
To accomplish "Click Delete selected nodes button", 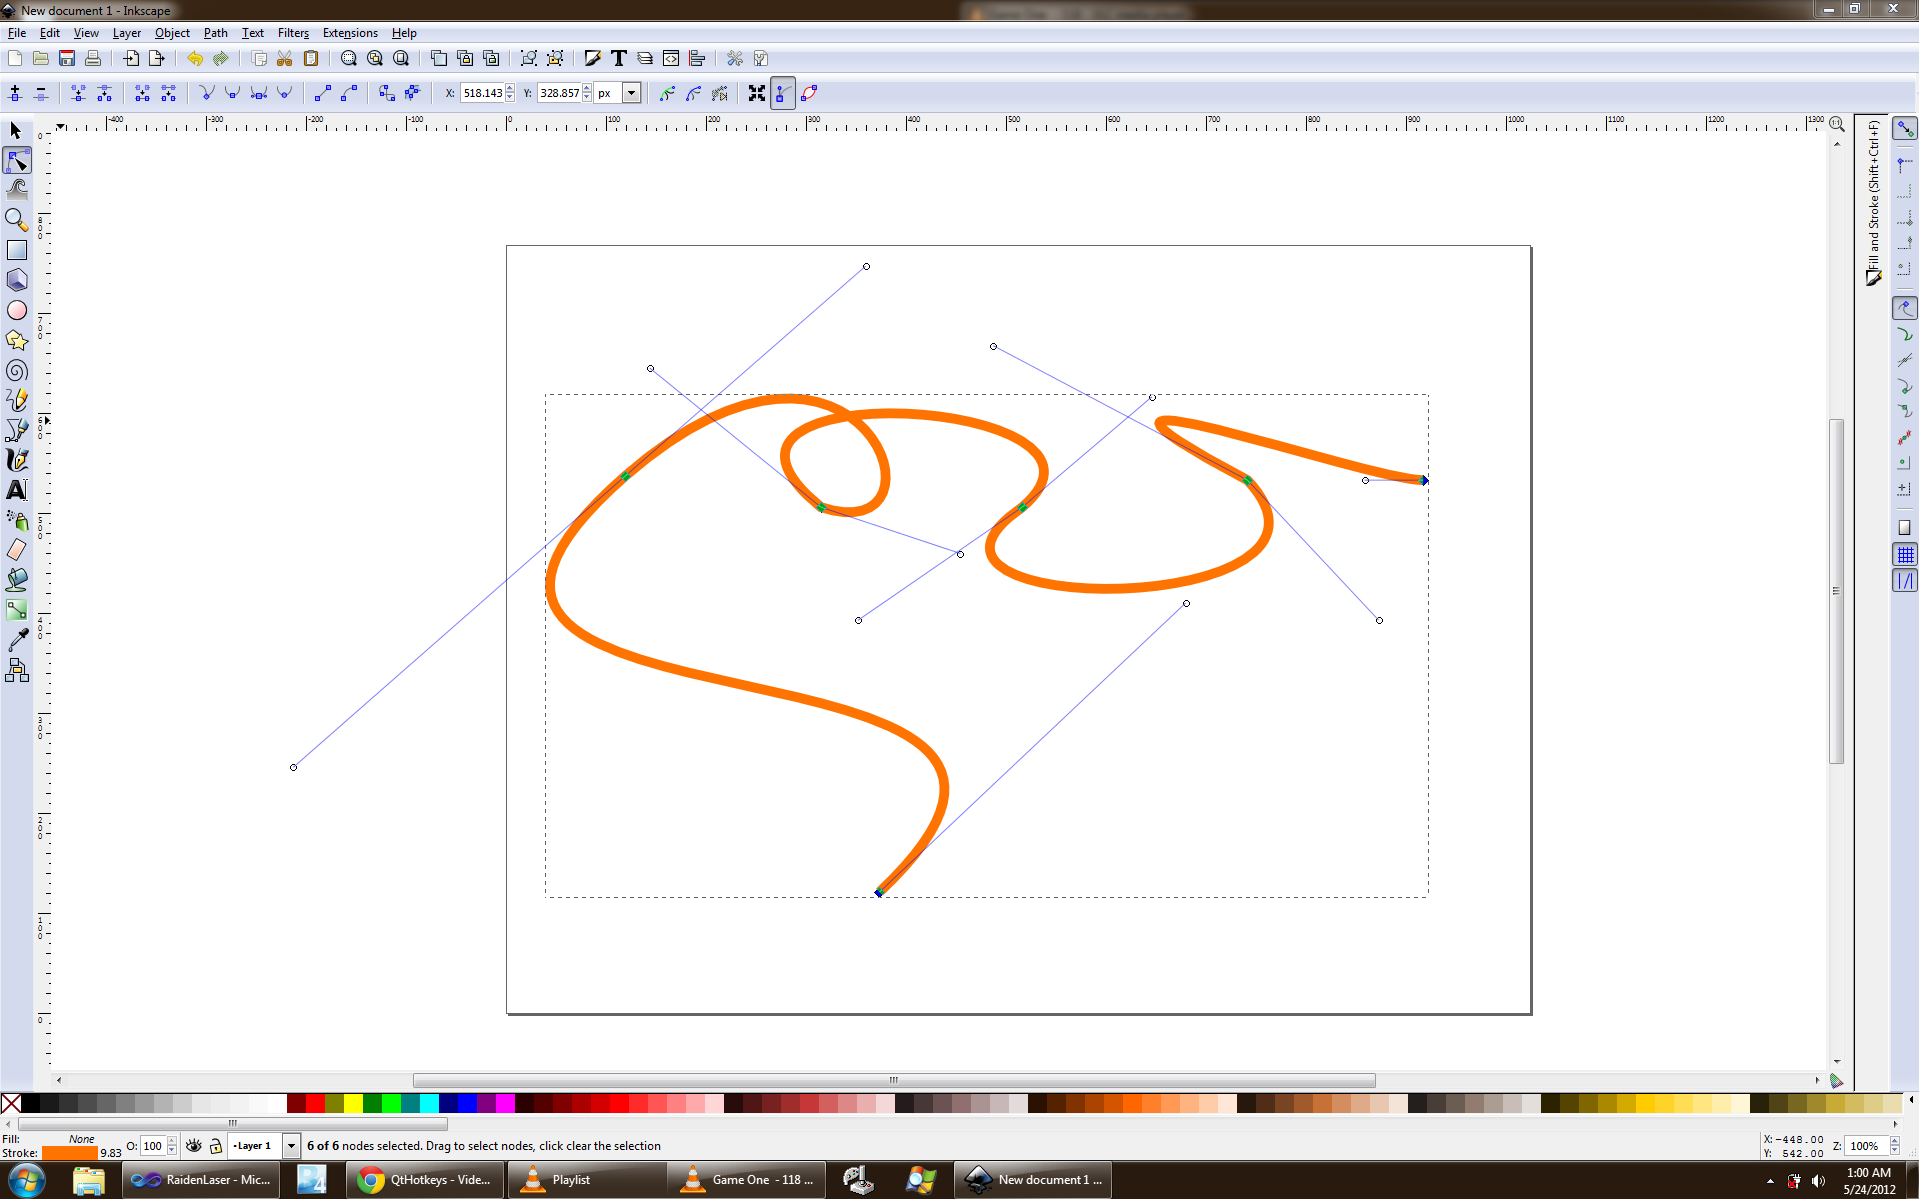I will (41, 93).
